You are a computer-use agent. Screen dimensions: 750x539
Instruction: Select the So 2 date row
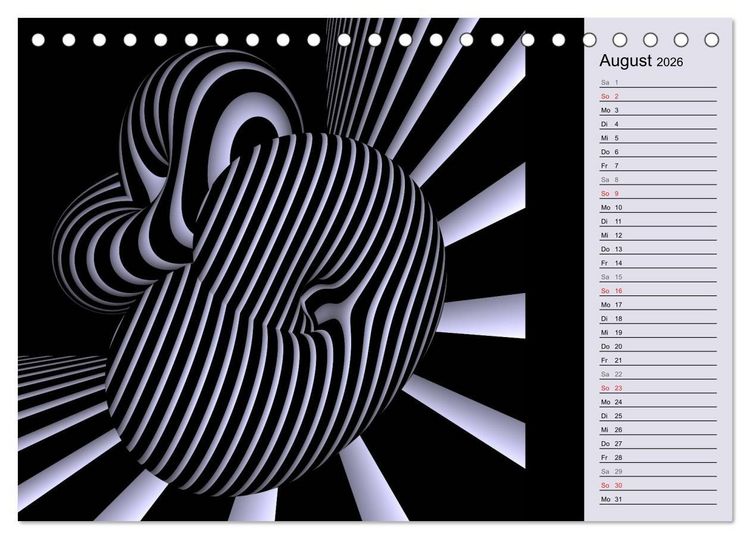659,96
